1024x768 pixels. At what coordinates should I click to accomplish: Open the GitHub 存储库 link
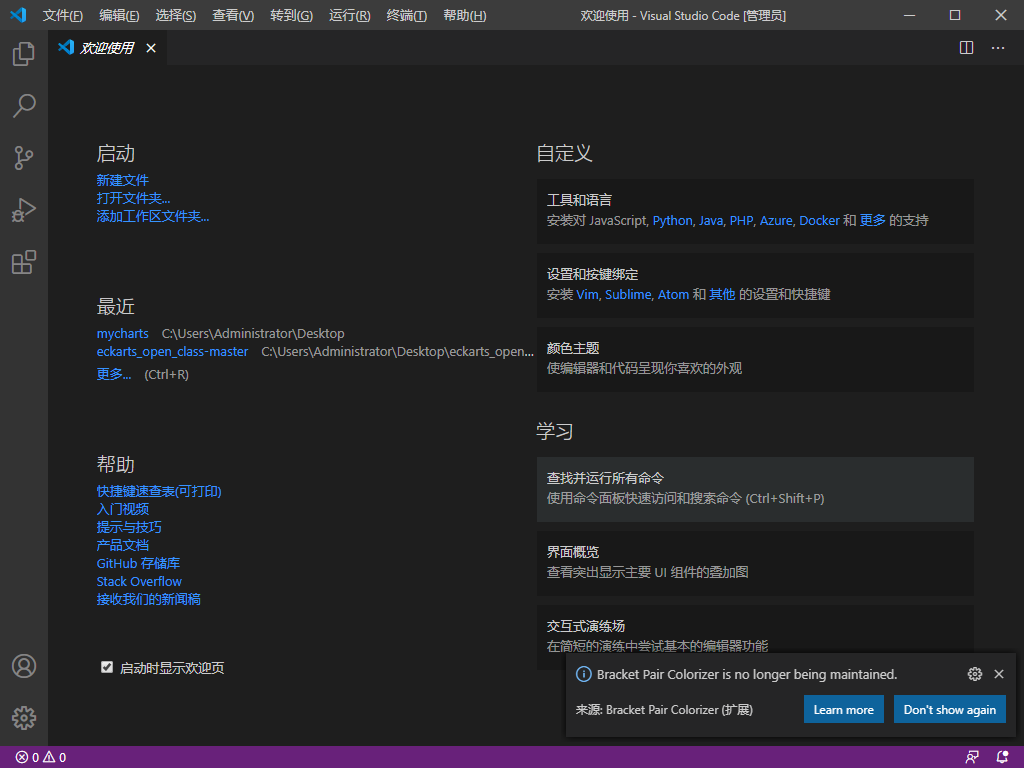138,563
